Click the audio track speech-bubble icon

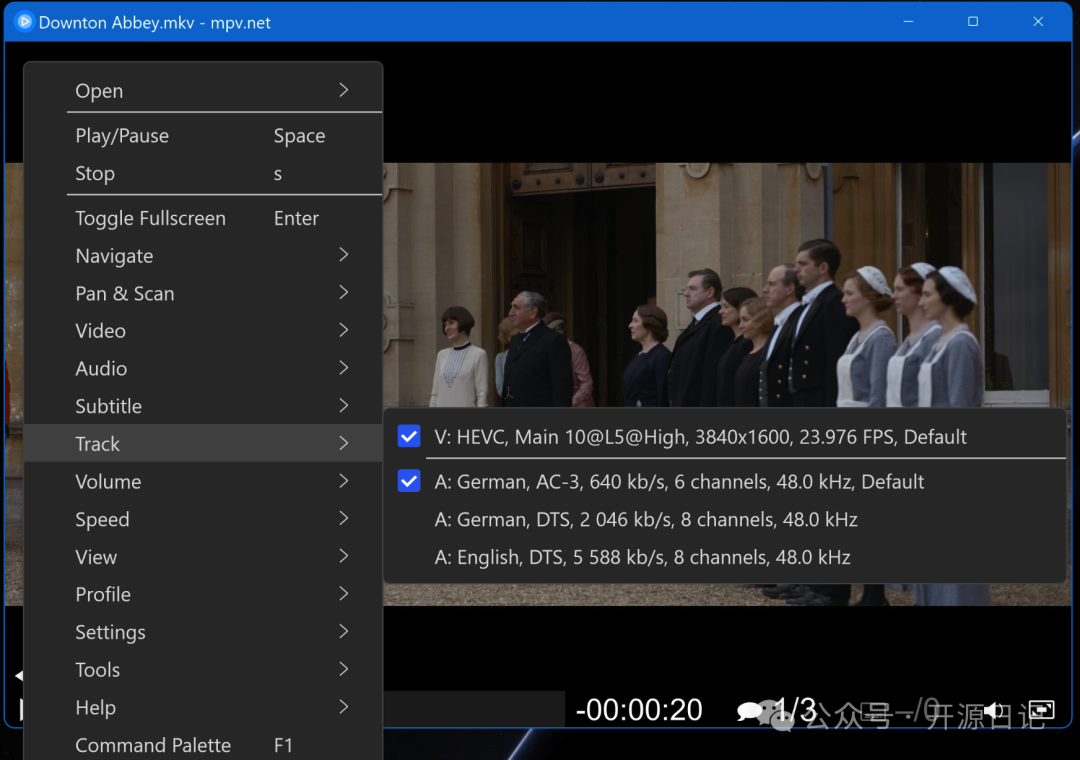click(750, 710)
